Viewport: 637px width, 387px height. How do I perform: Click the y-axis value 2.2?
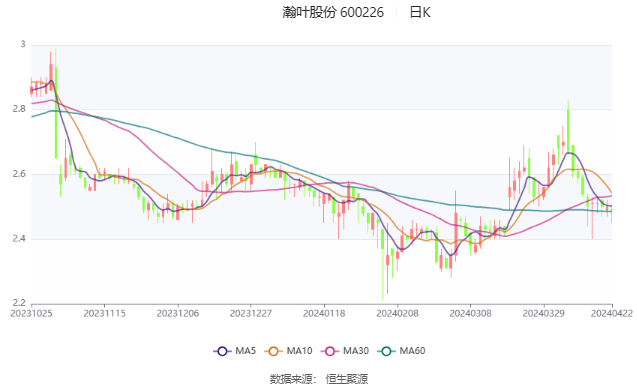[19, 303]
